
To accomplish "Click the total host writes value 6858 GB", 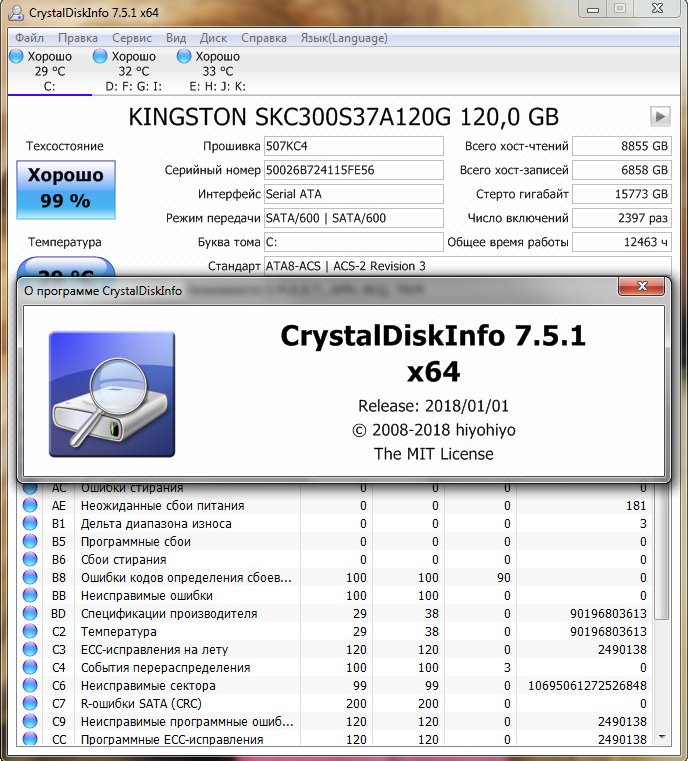I will tap(622, 170).
